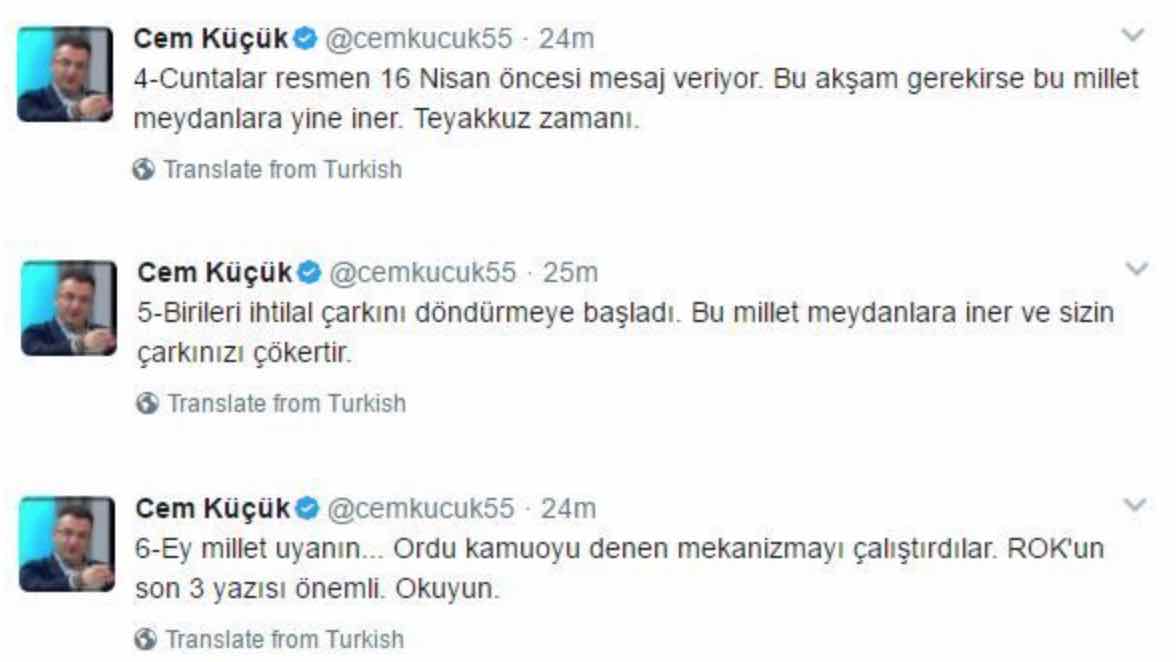Click the verified badge on the 5-Birileri tweet
Screen dimensions: 1176x662
tap(309, 273)
